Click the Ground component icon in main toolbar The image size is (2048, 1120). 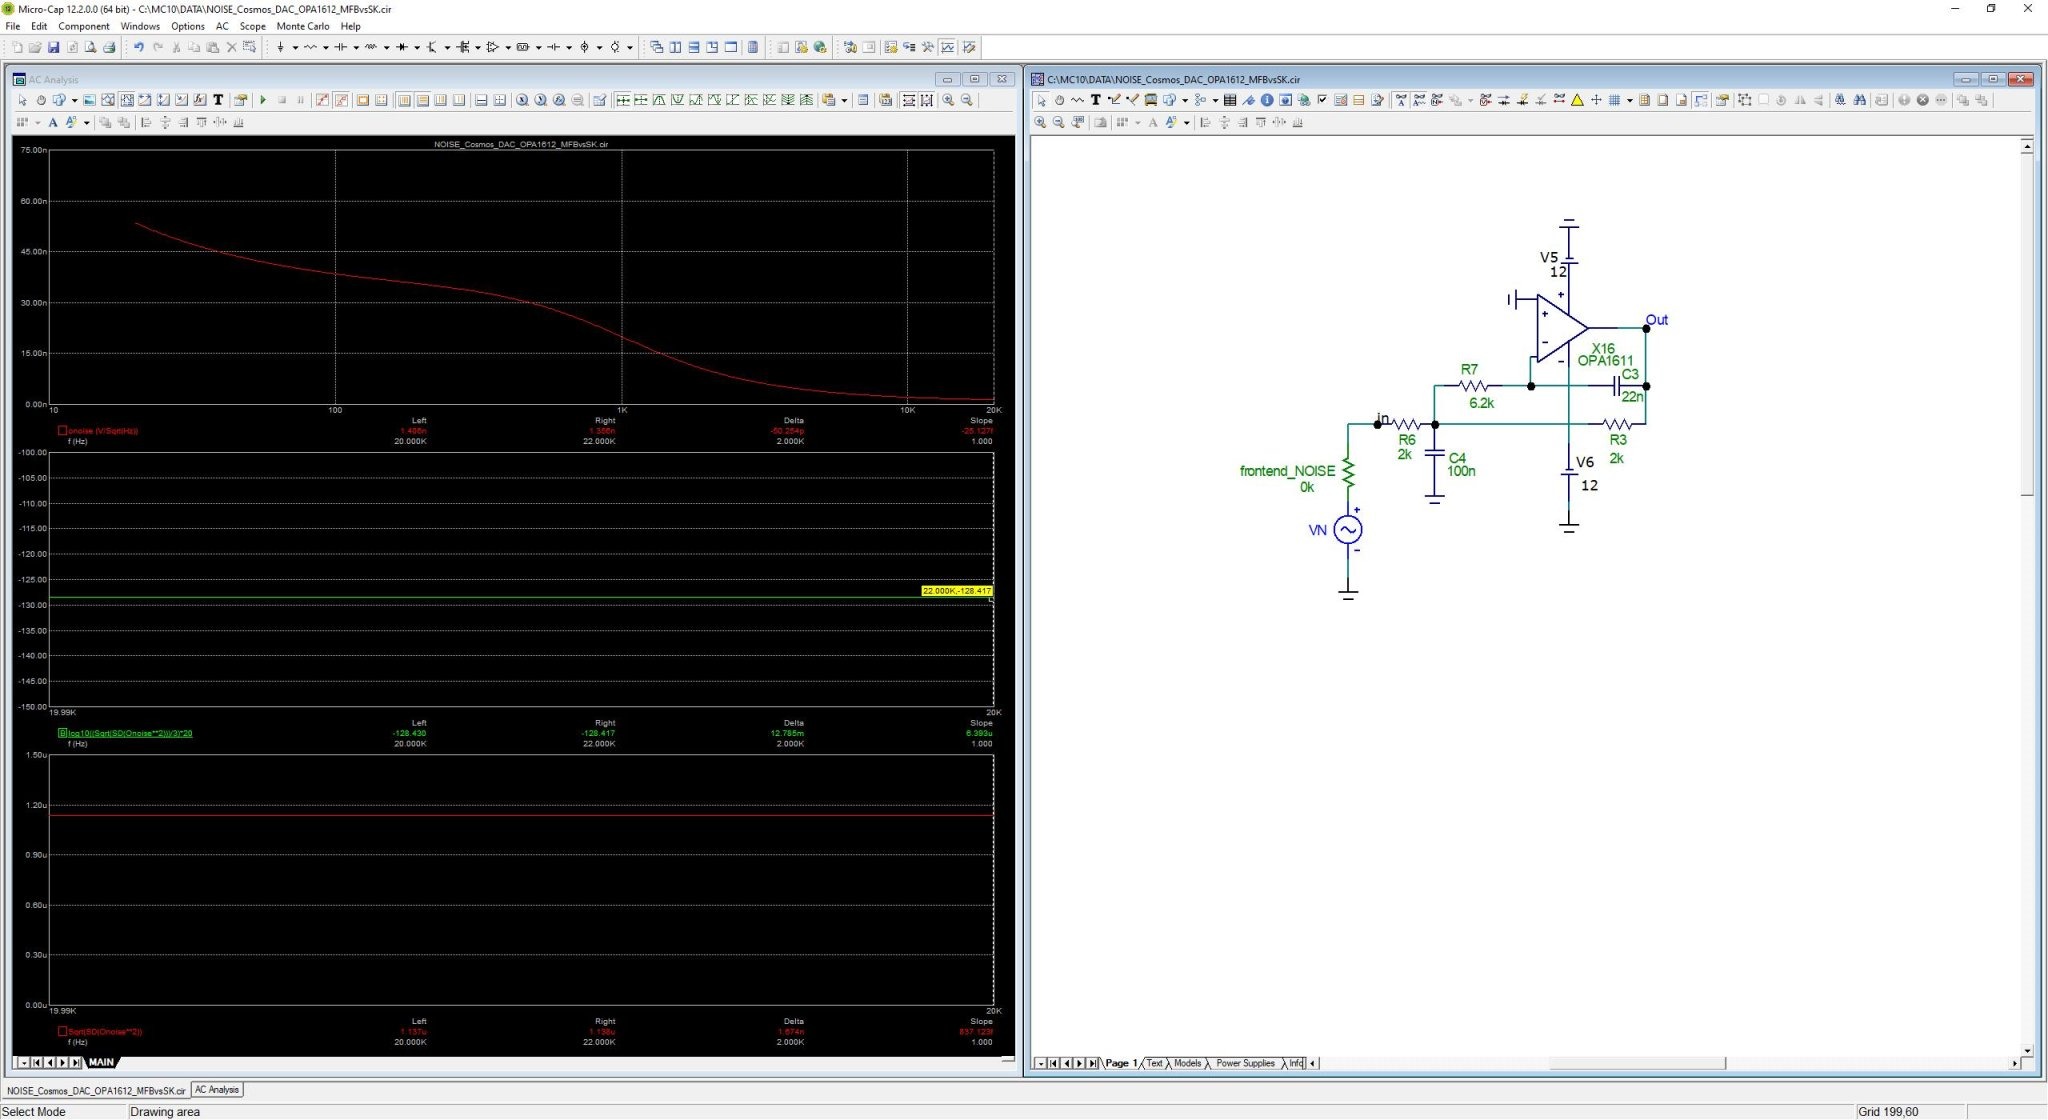[x=280, y=47]
